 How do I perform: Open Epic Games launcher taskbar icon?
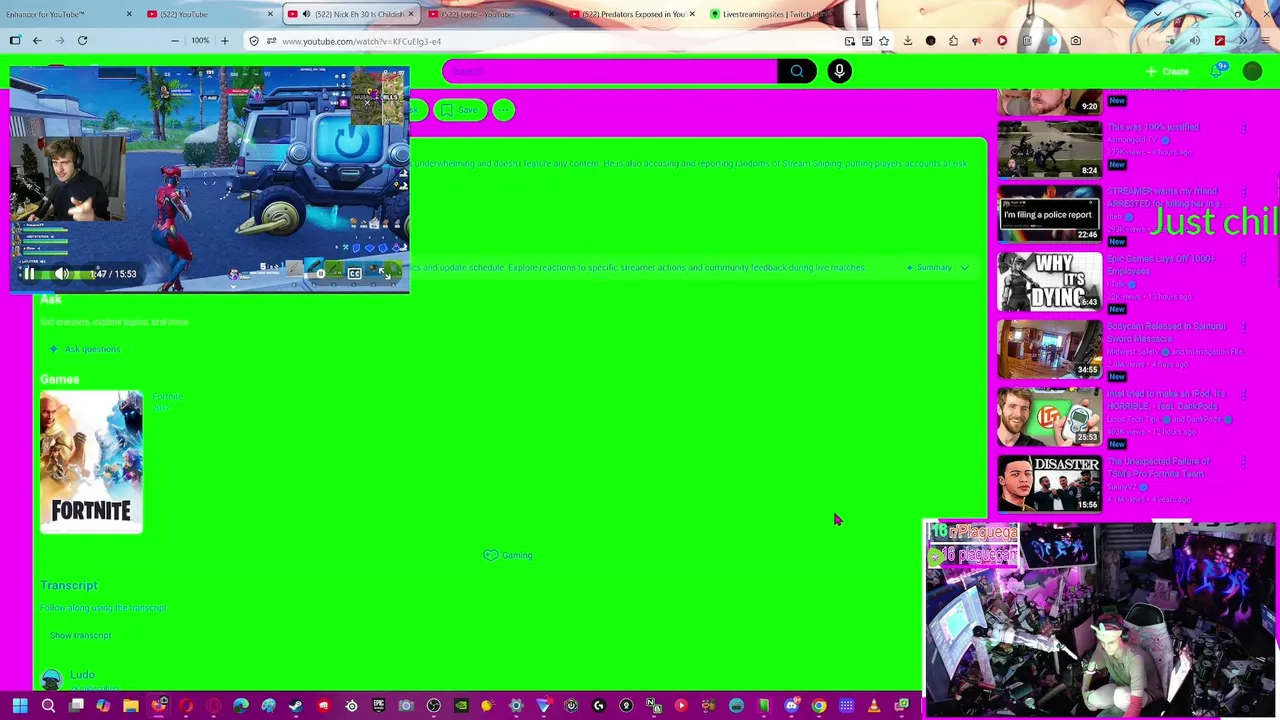tap(379, 707)
